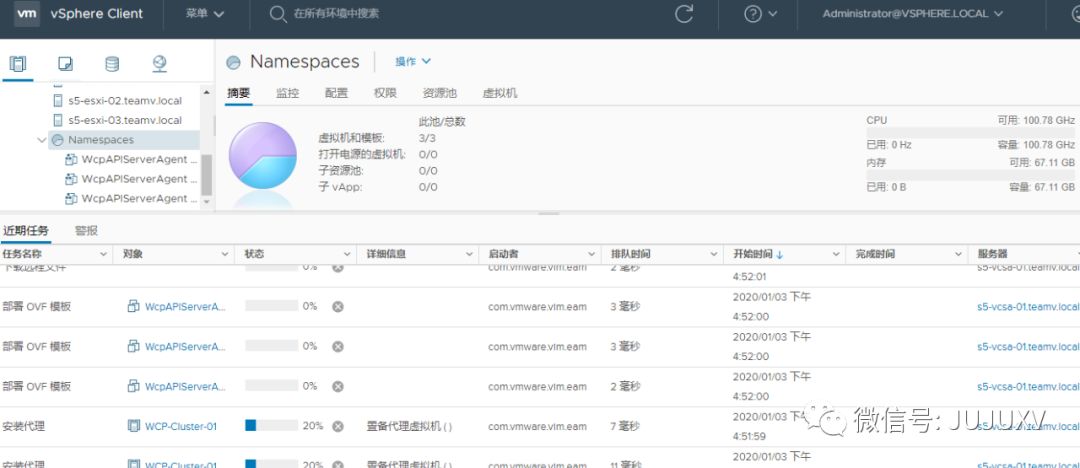Select Namespaces resource pool in tree
This screenshot has width=1080, height=468.
pyautogui.click(x=101, y=140)
